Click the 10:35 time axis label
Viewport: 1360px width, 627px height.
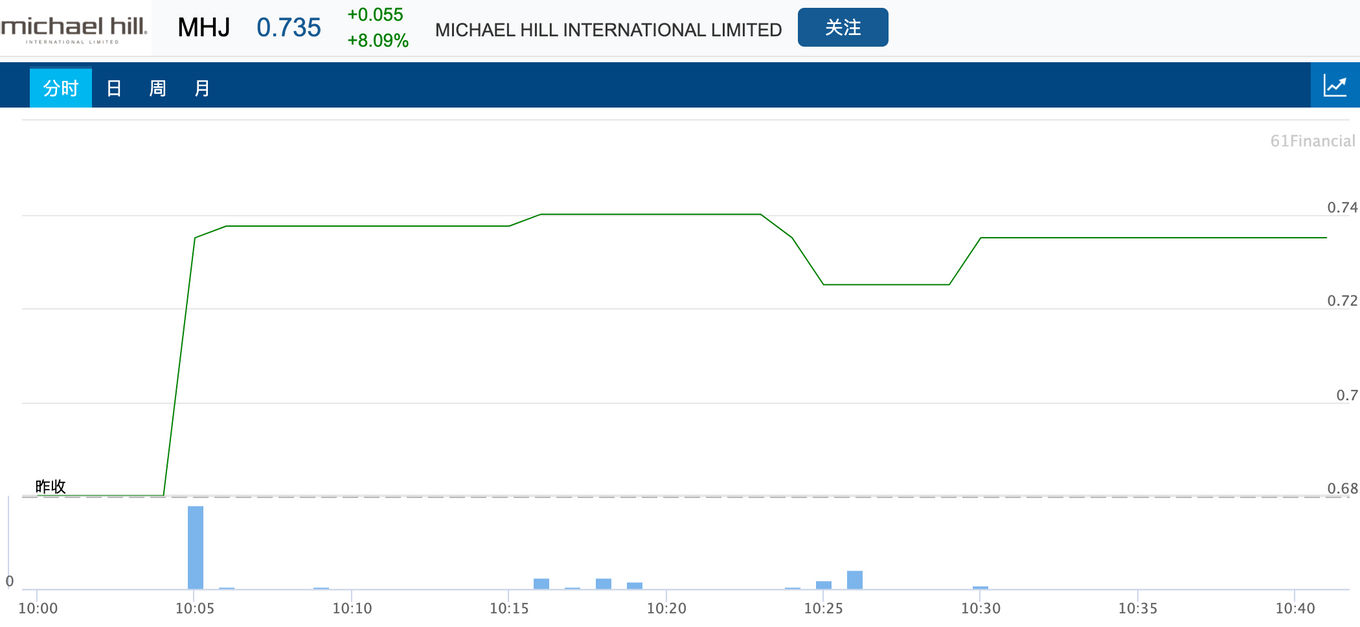(x=1138, y=608)
